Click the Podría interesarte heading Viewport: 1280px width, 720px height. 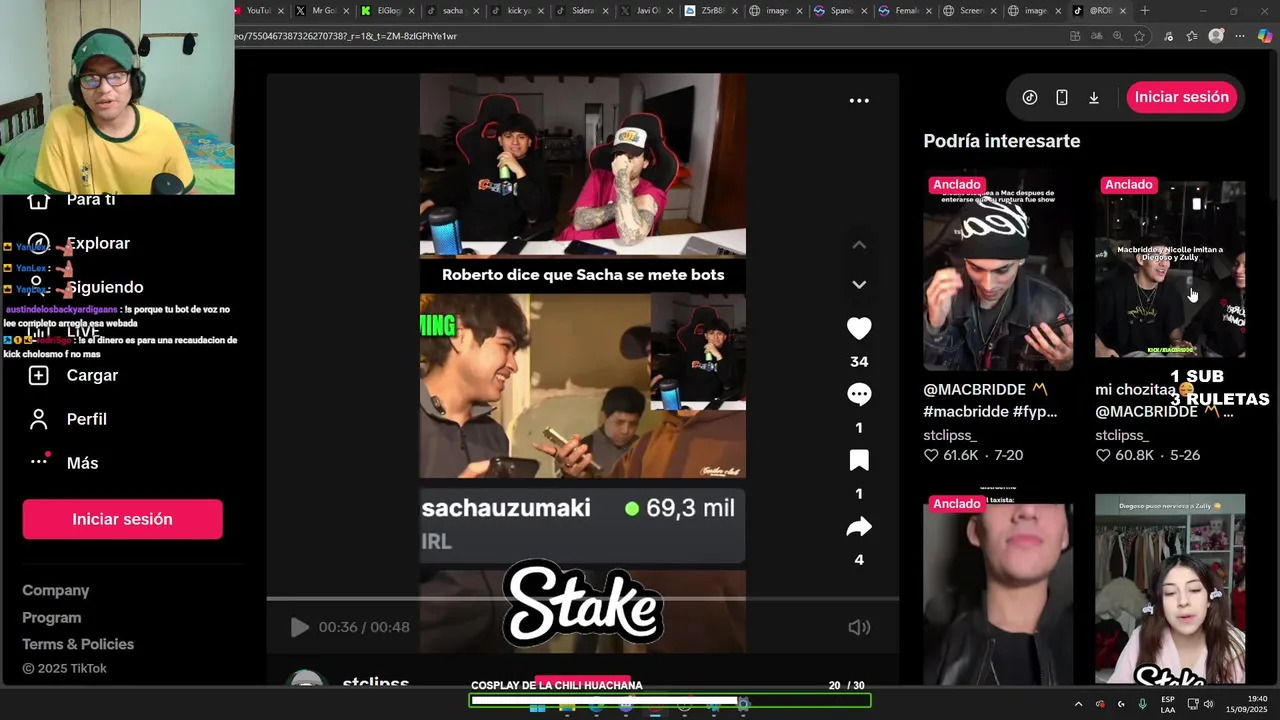click(1002, 141)
